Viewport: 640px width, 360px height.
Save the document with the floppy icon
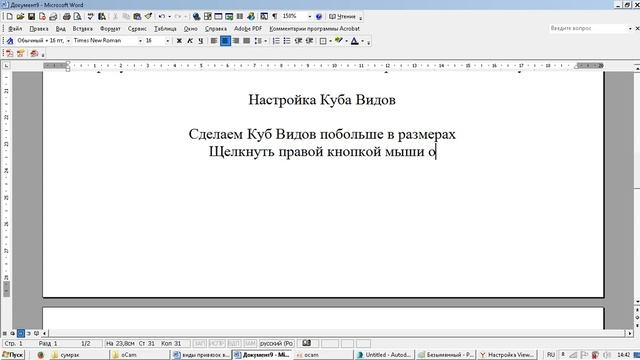point(31,17)
